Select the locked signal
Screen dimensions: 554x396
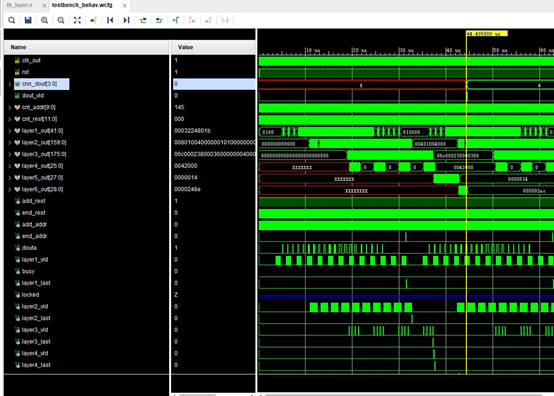tap(30, 295)
